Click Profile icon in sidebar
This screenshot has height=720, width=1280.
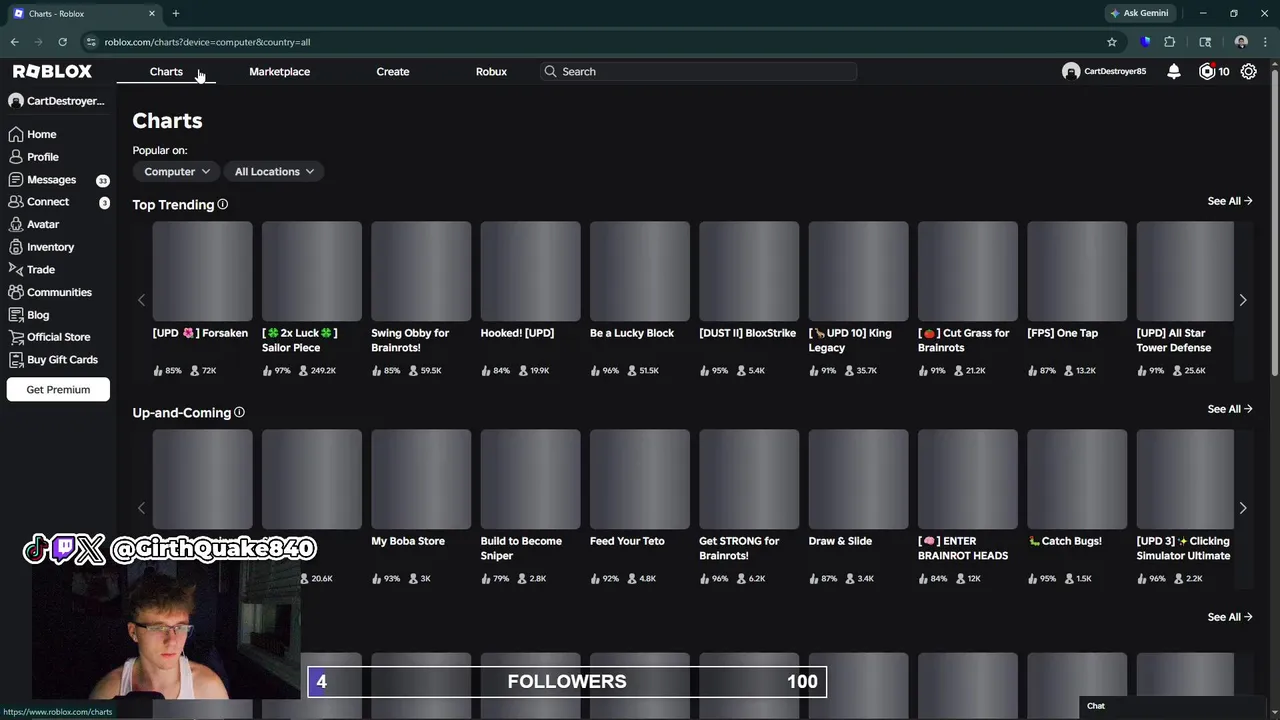16,157
